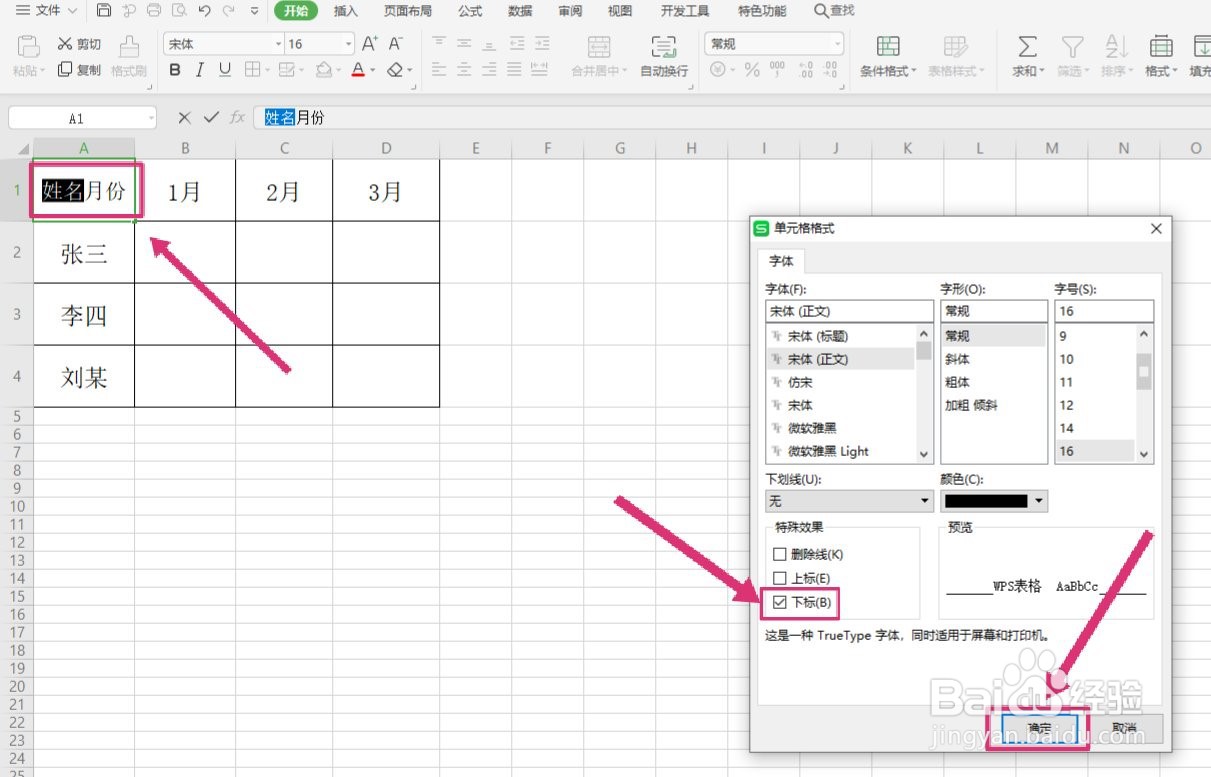Cancel formula bar entry with X icon
Screen dimensions: 1211x777
(x=184, y=118)
